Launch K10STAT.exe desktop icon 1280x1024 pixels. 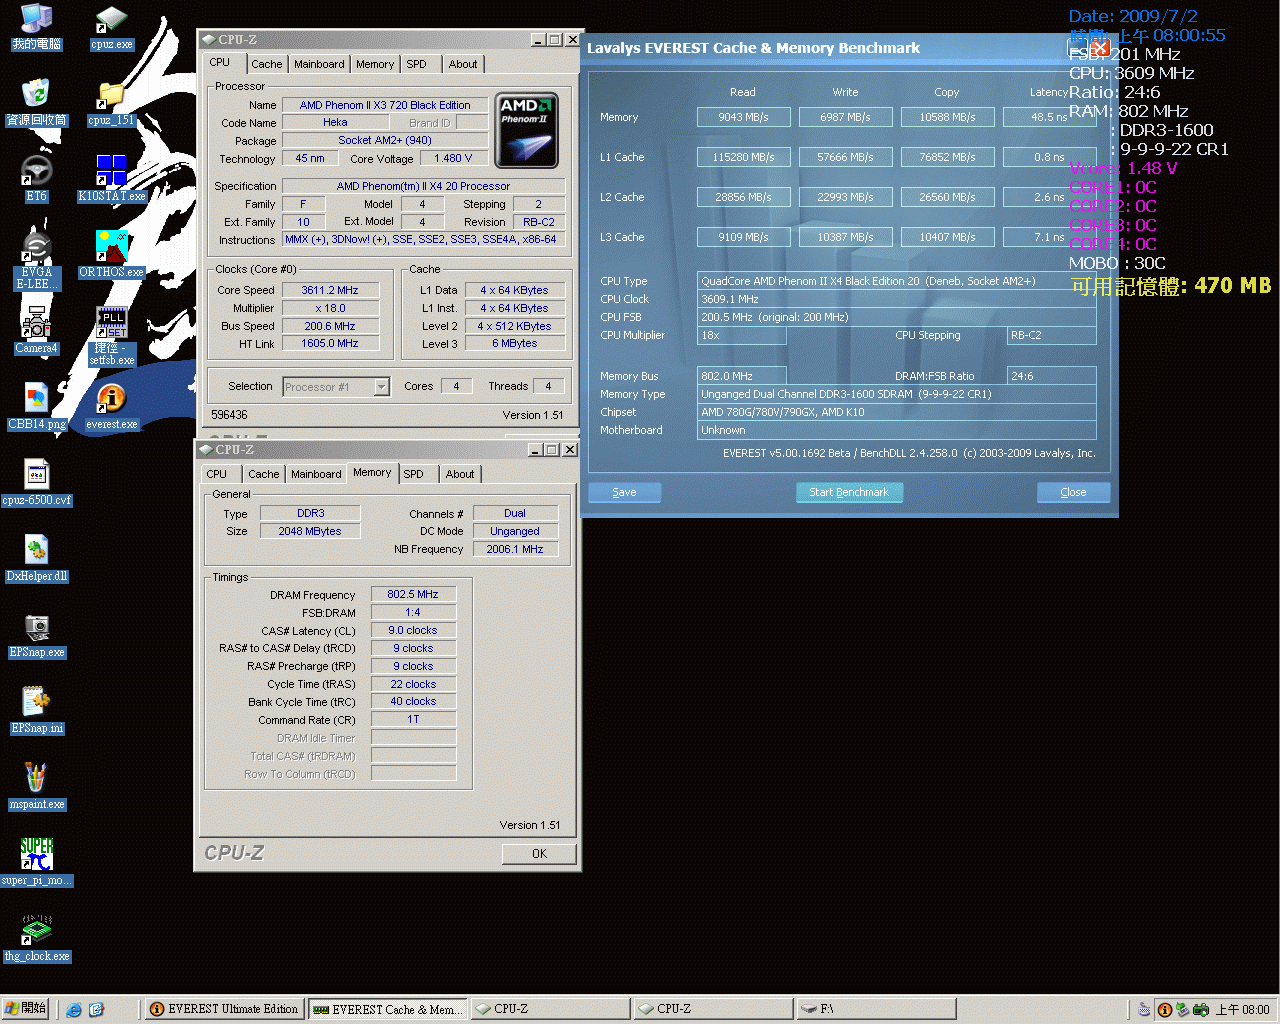(111, 179)
